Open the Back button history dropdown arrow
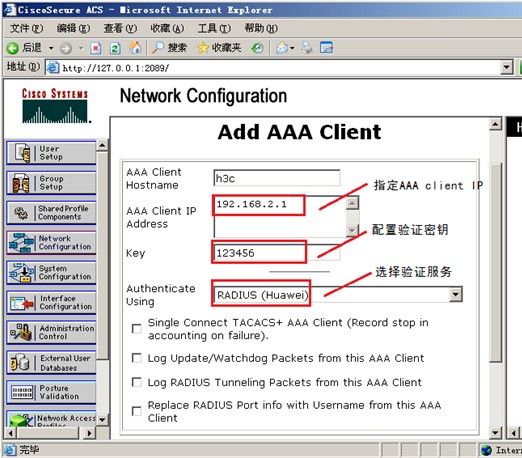Image resolution: width=522 pixels, height=458 pixels. (x=51, y=48)
